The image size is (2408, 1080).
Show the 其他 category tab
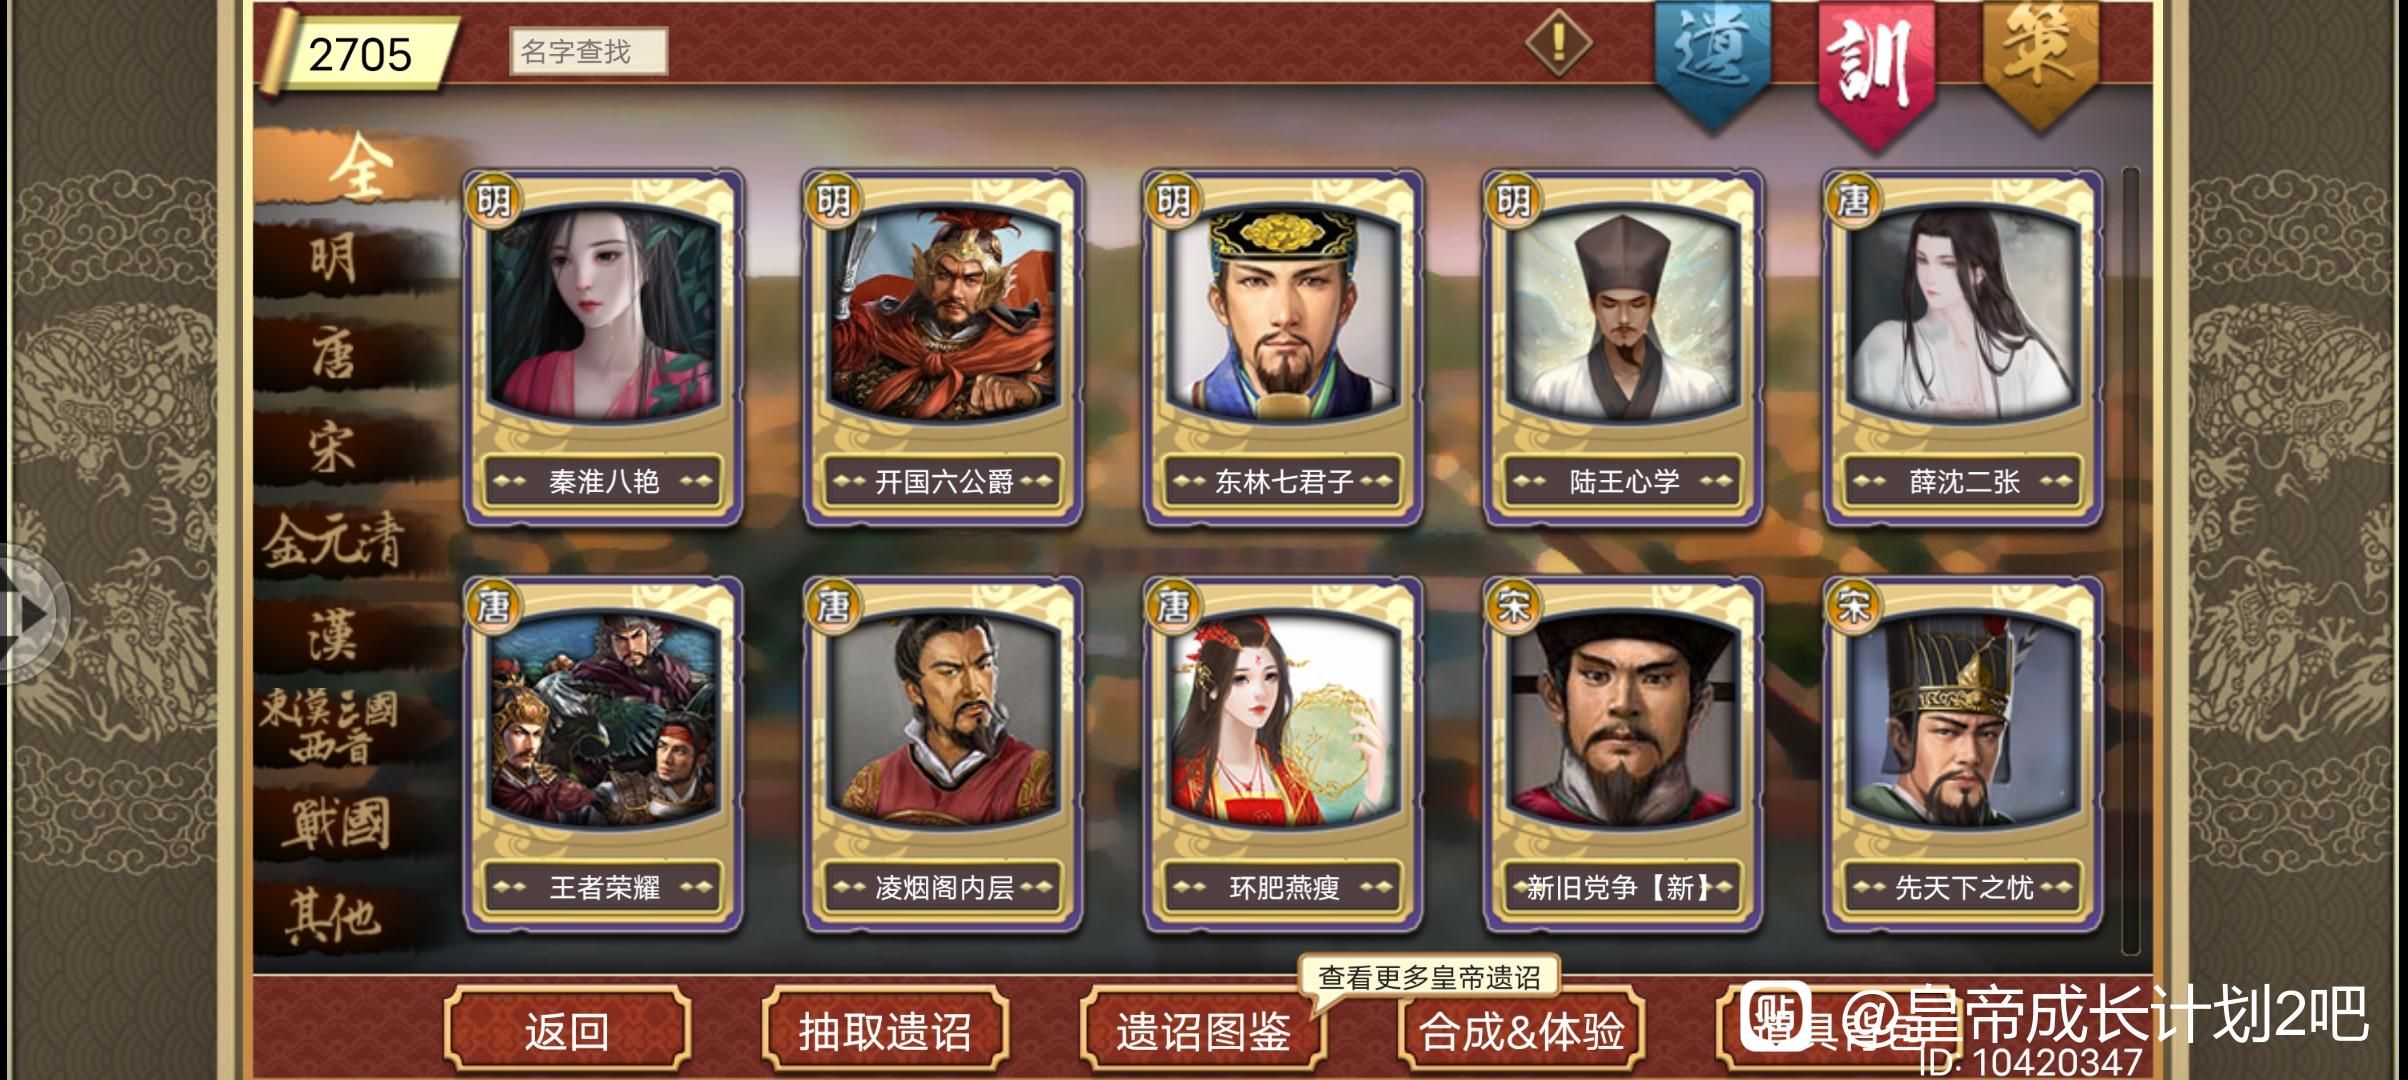click(x=334, y=917)
